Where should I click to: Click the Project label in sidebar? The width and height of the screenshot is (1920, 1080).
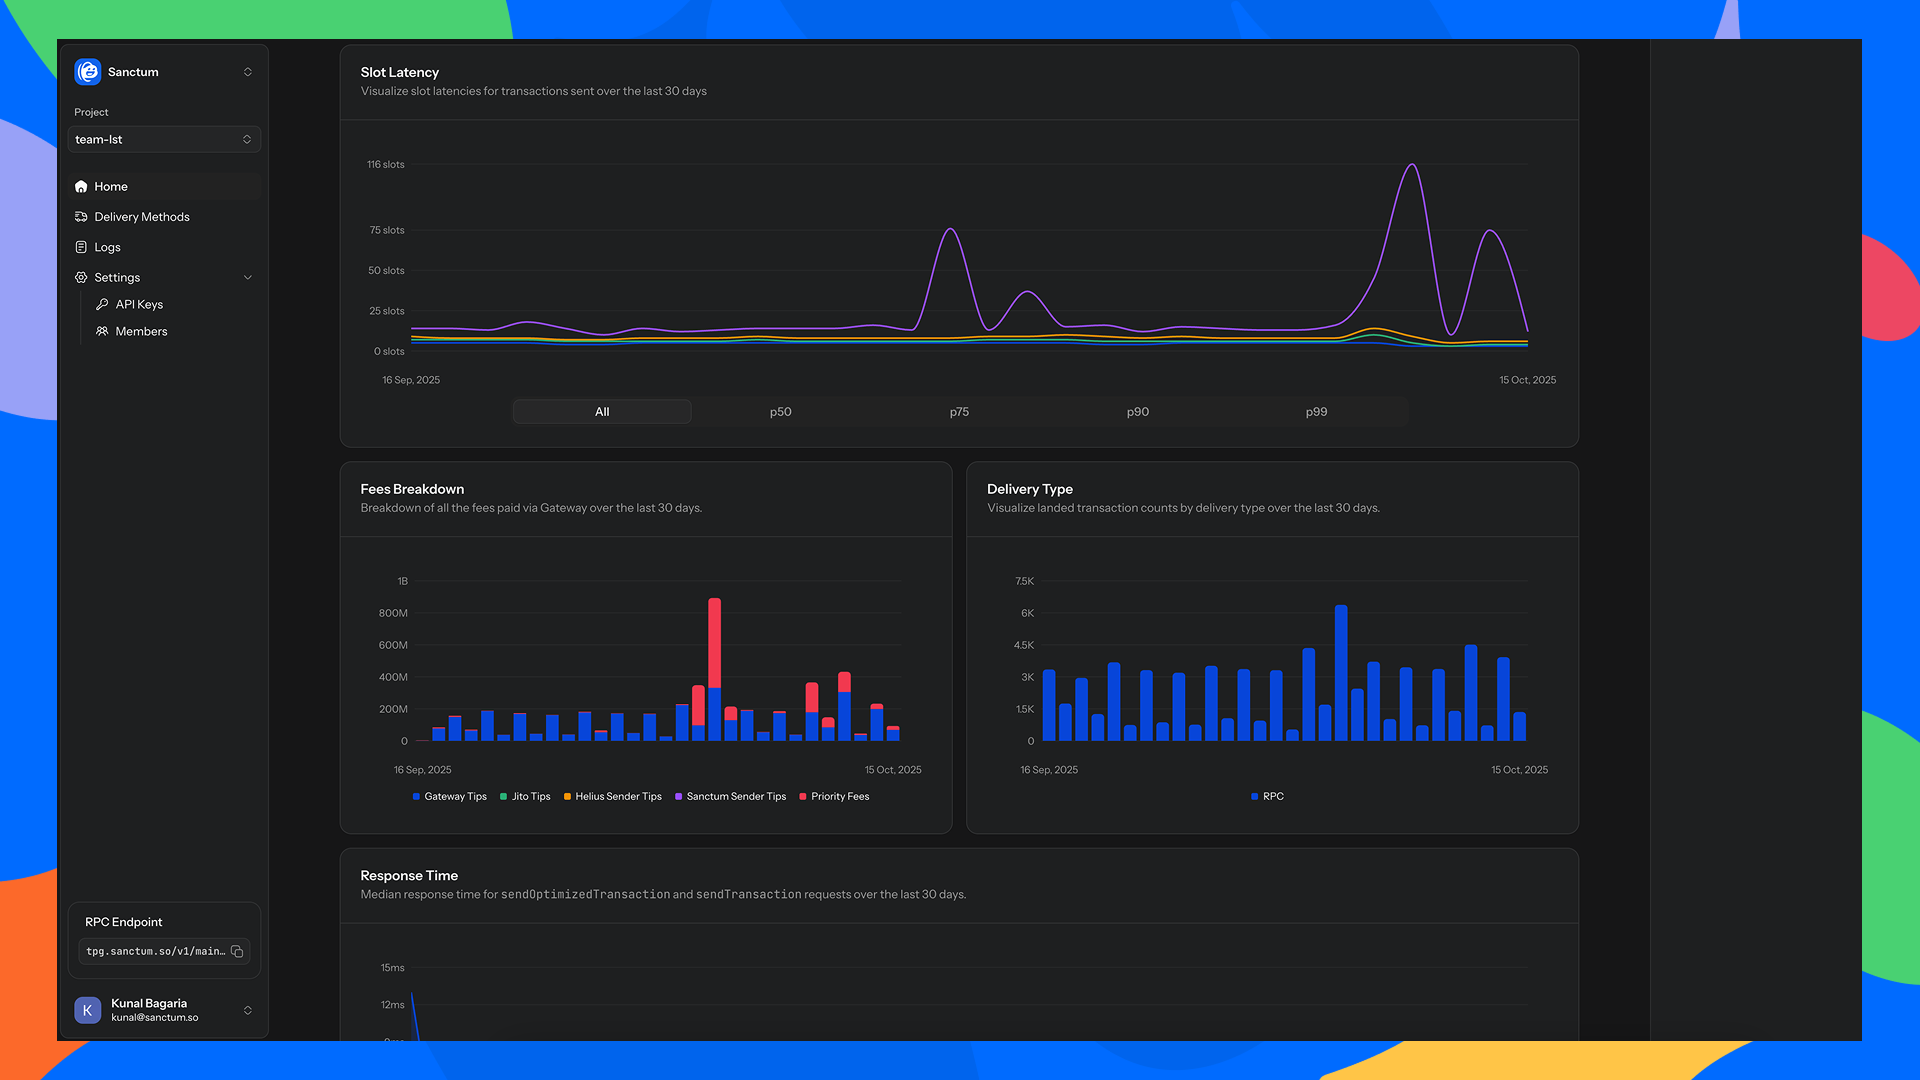point(91,113)
